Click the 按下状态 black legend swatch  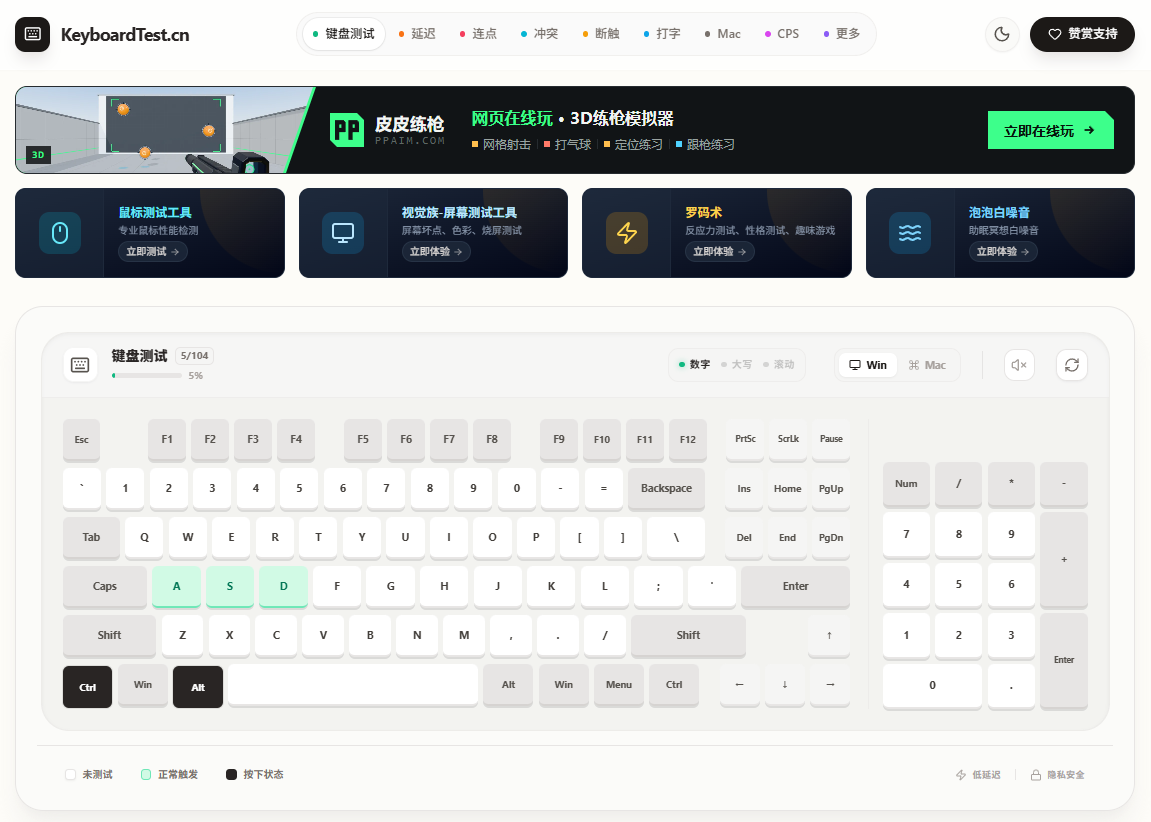click(231, 775)
